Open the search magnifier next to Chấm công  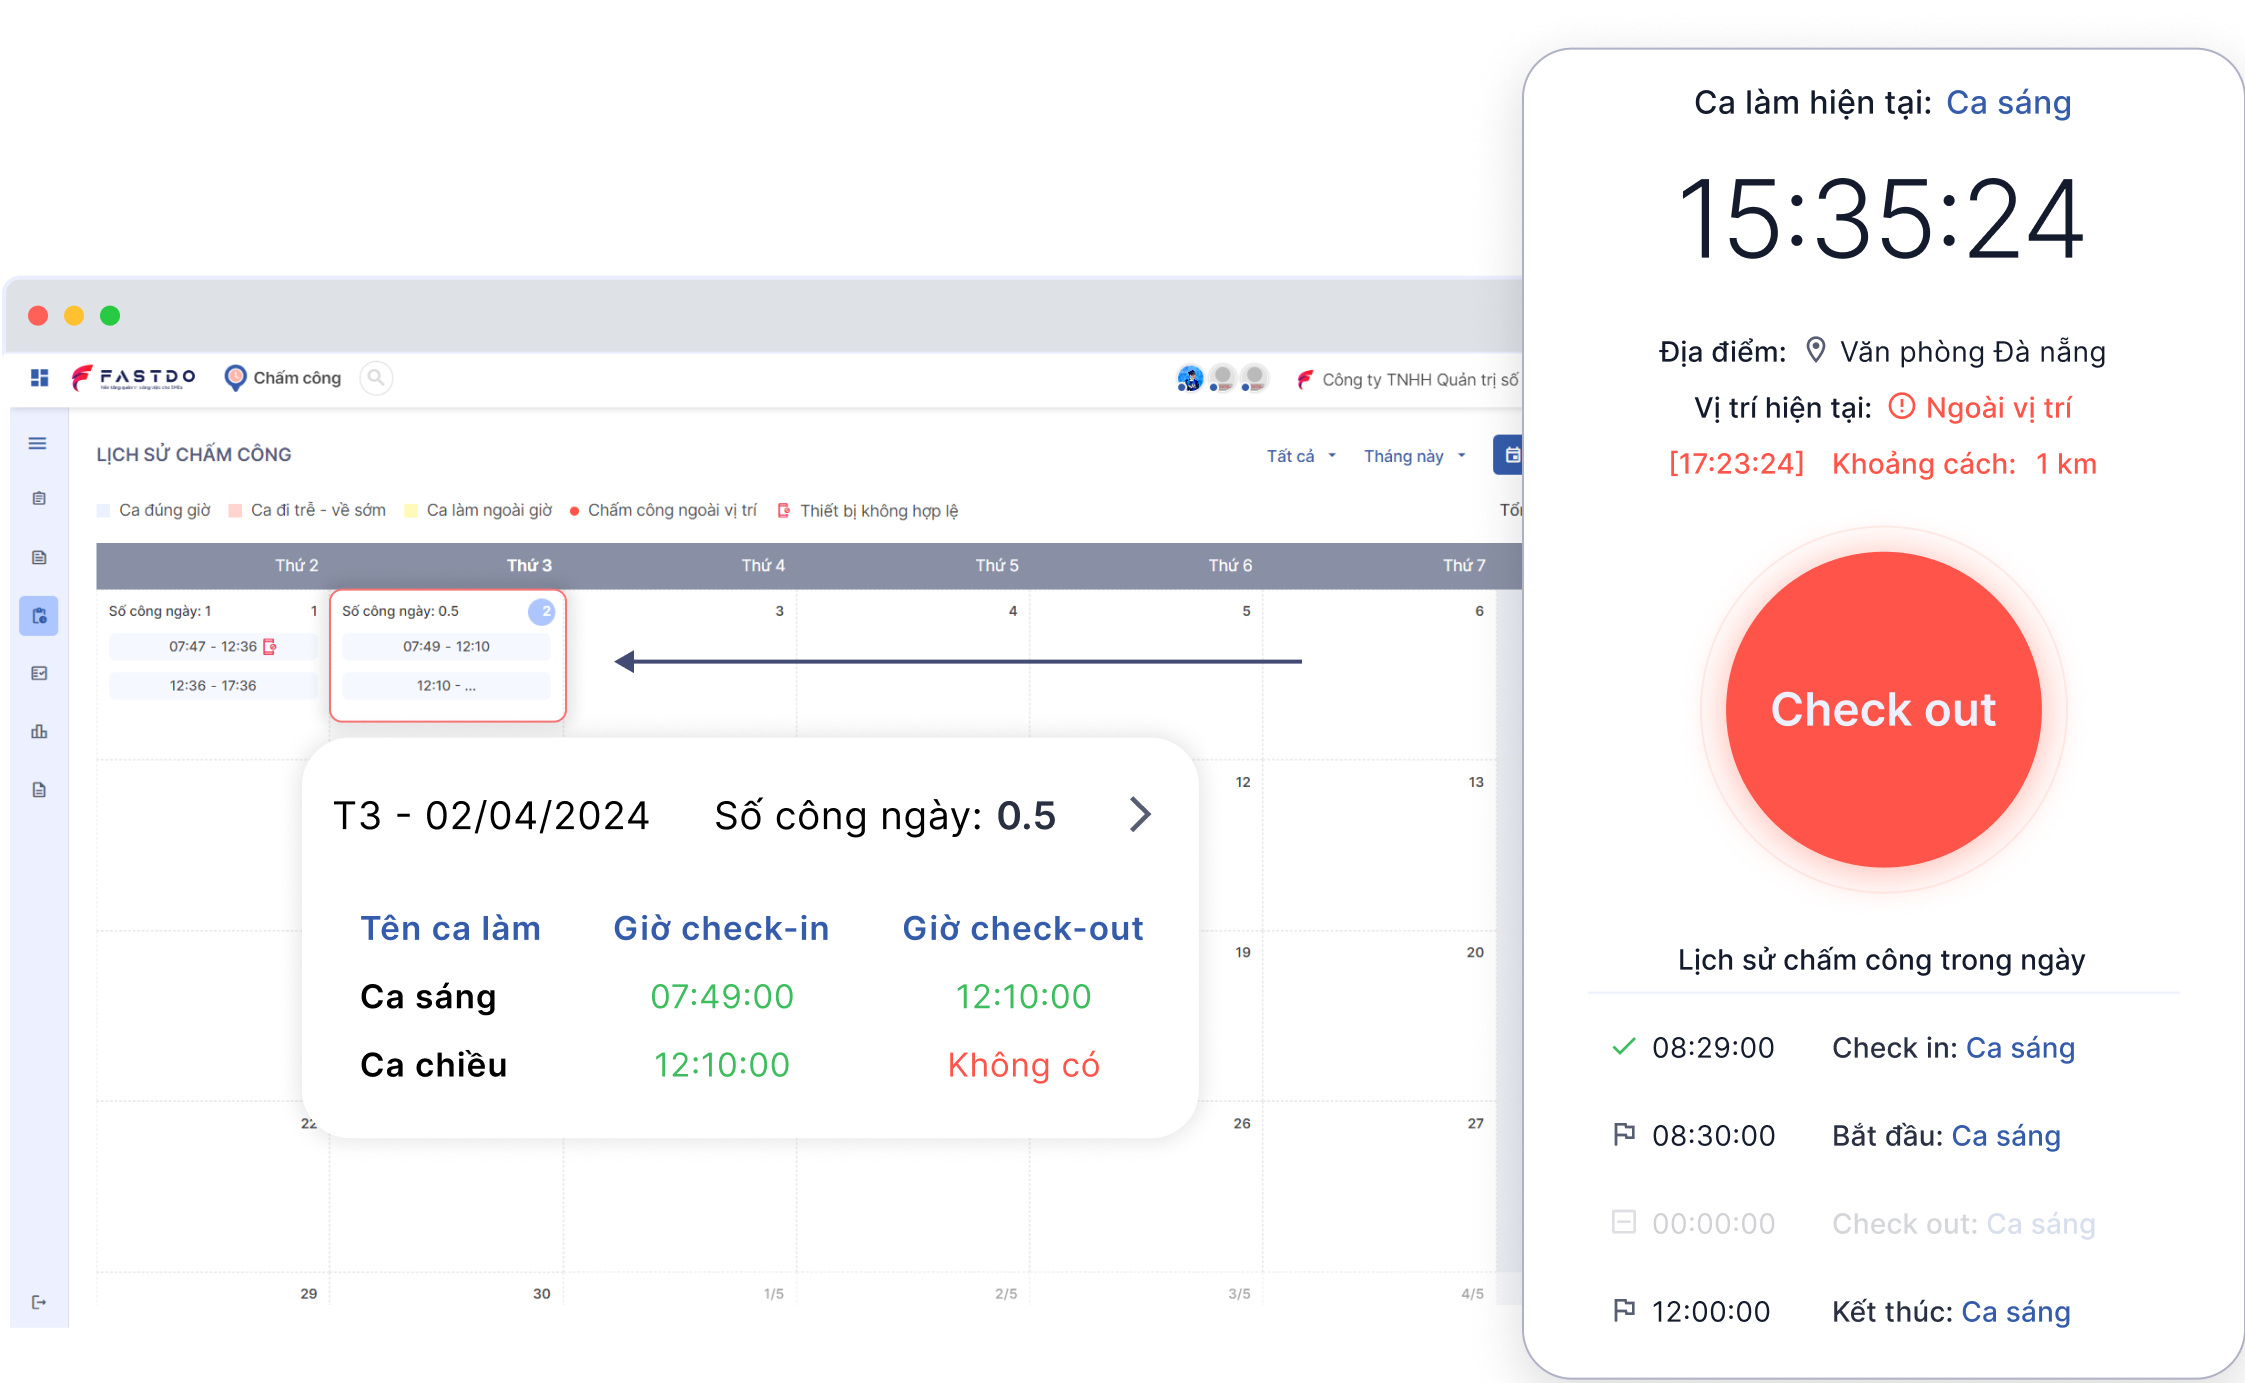(x=376, y=378)
